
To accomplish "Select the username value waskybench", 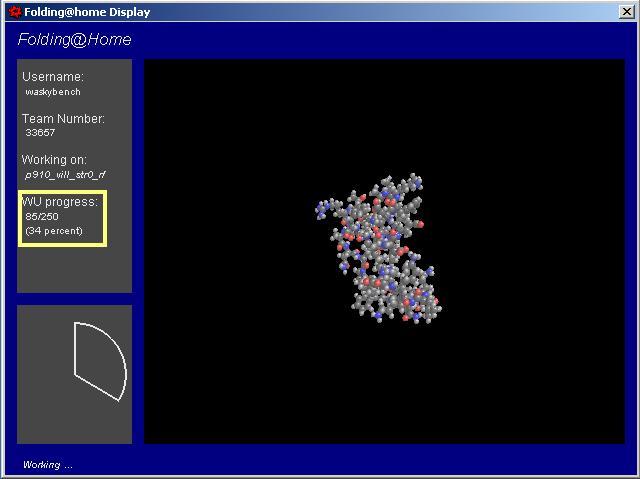I will tap(53, 92).
